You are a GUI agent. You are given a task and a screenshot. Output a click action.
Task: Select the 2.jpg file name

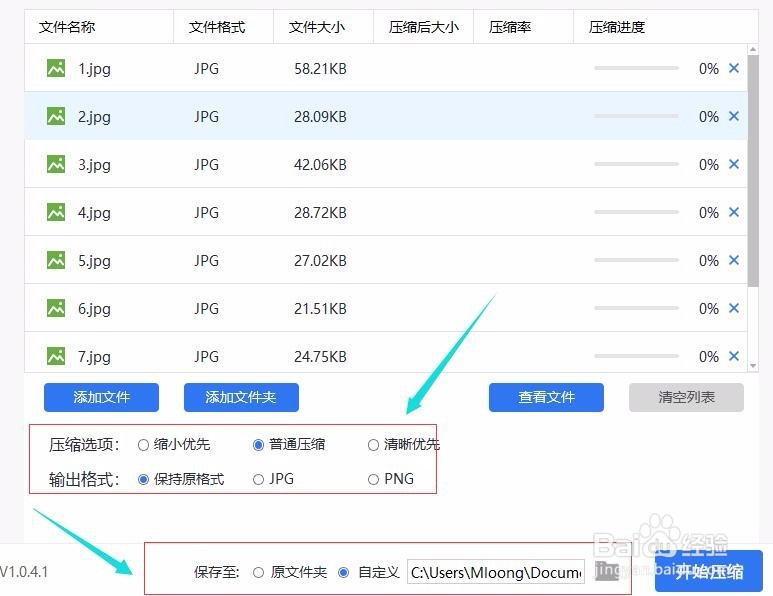pyautogui.click(x=94, y=117)
